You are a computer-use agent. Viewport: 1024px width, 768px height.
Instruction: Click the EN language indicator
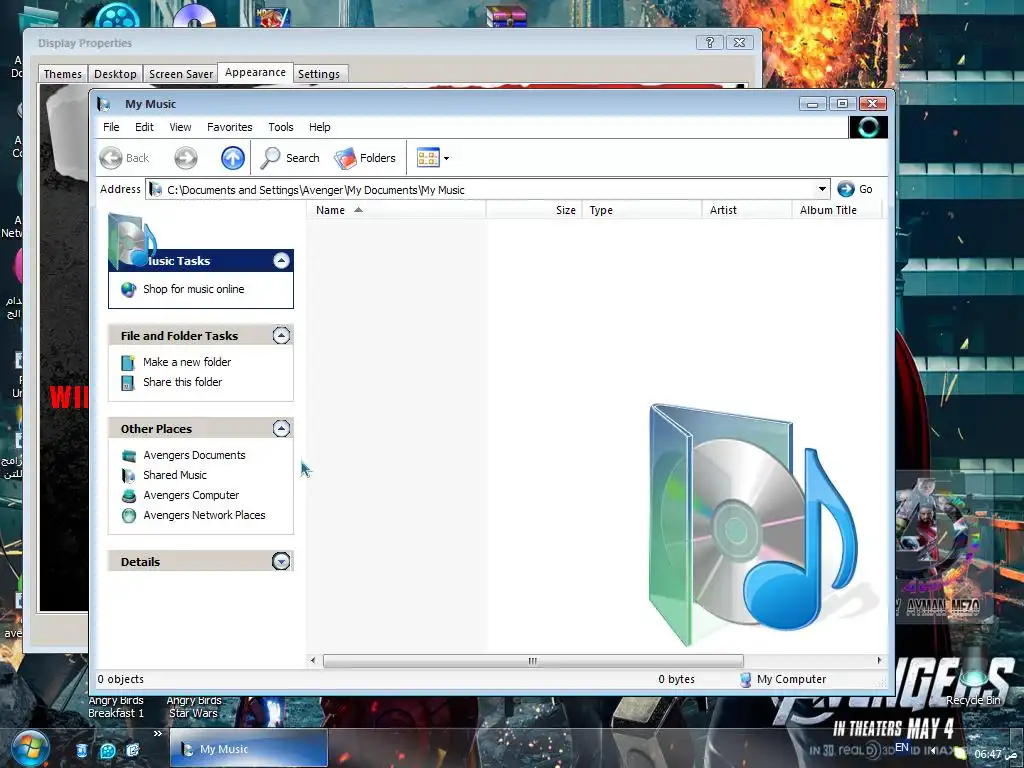[x=902, y=747]
